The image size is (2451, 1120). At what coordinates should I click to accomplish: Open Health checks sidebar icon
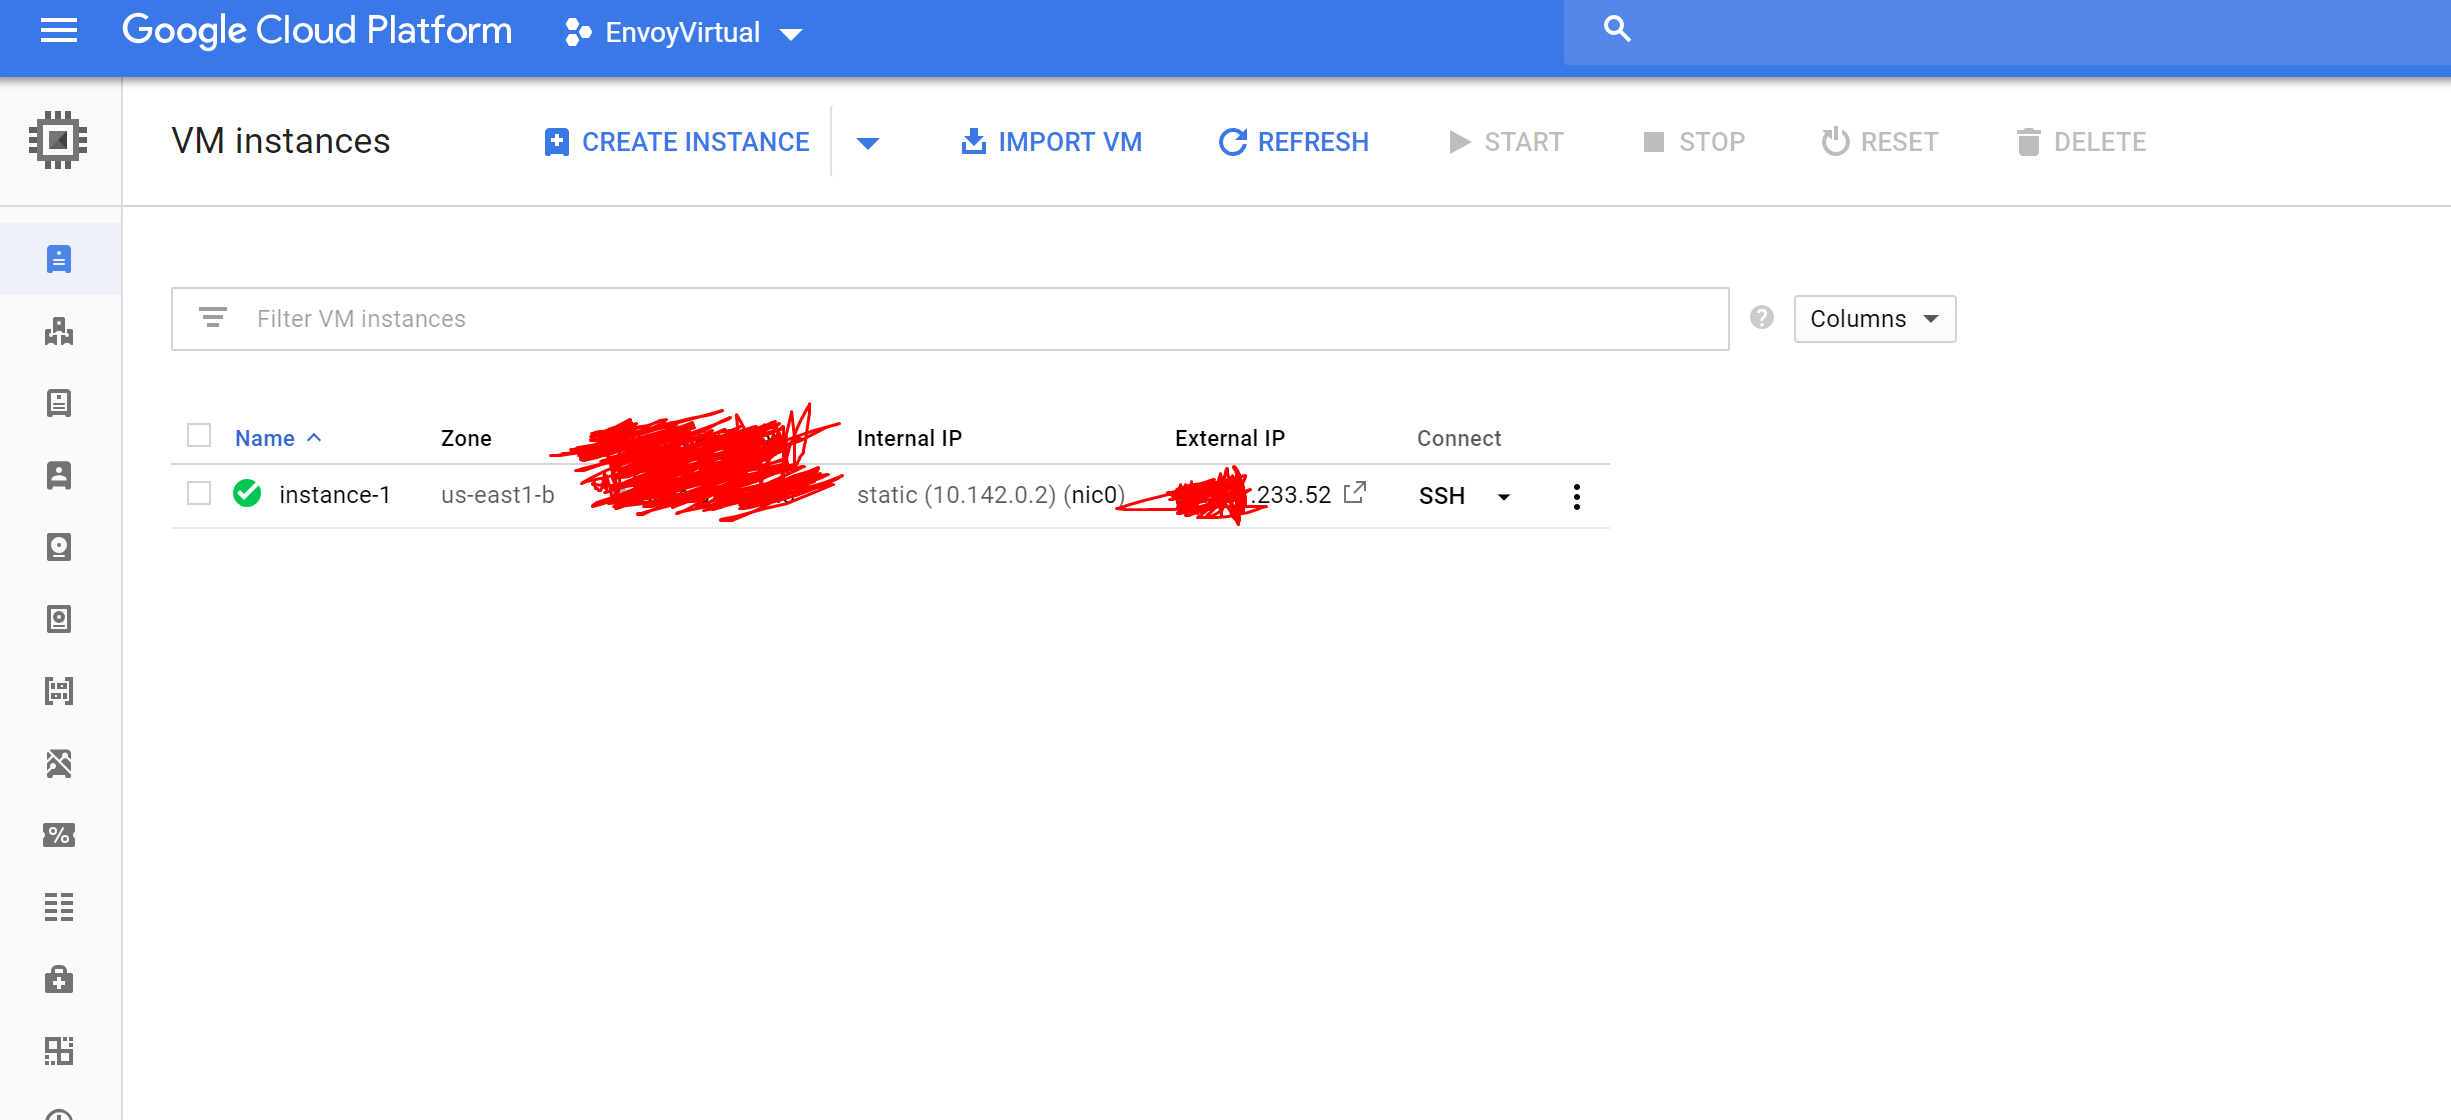click(x=59, y=979)
